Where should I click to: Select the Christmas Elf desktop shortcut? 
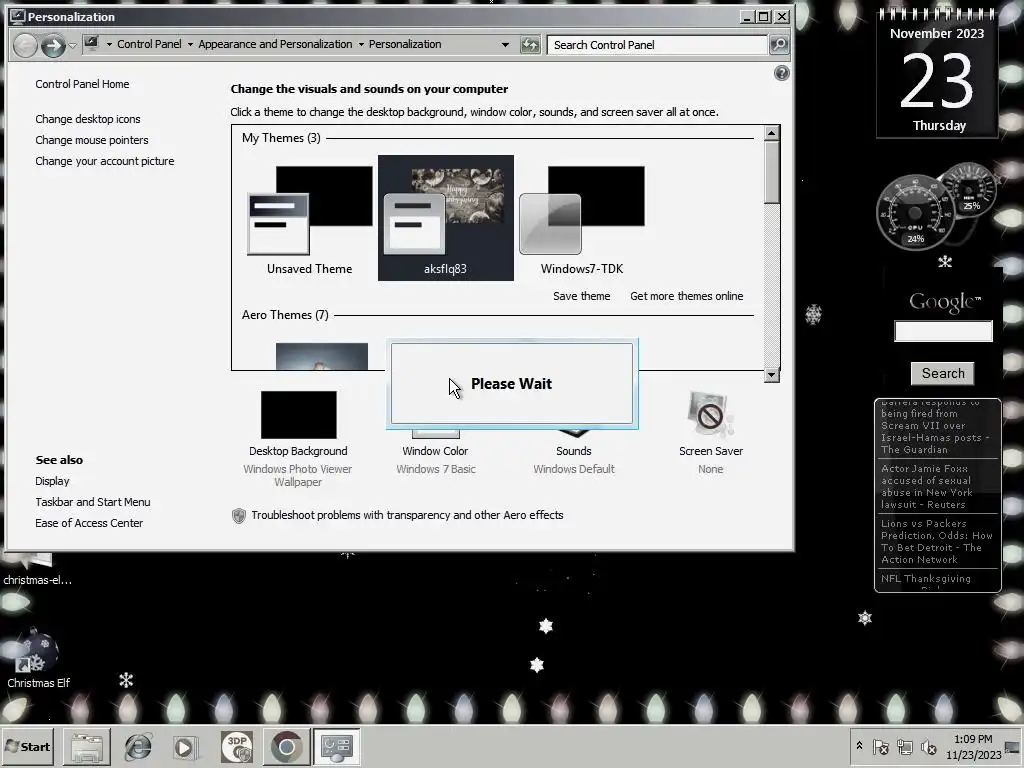[x=39, y=658]
